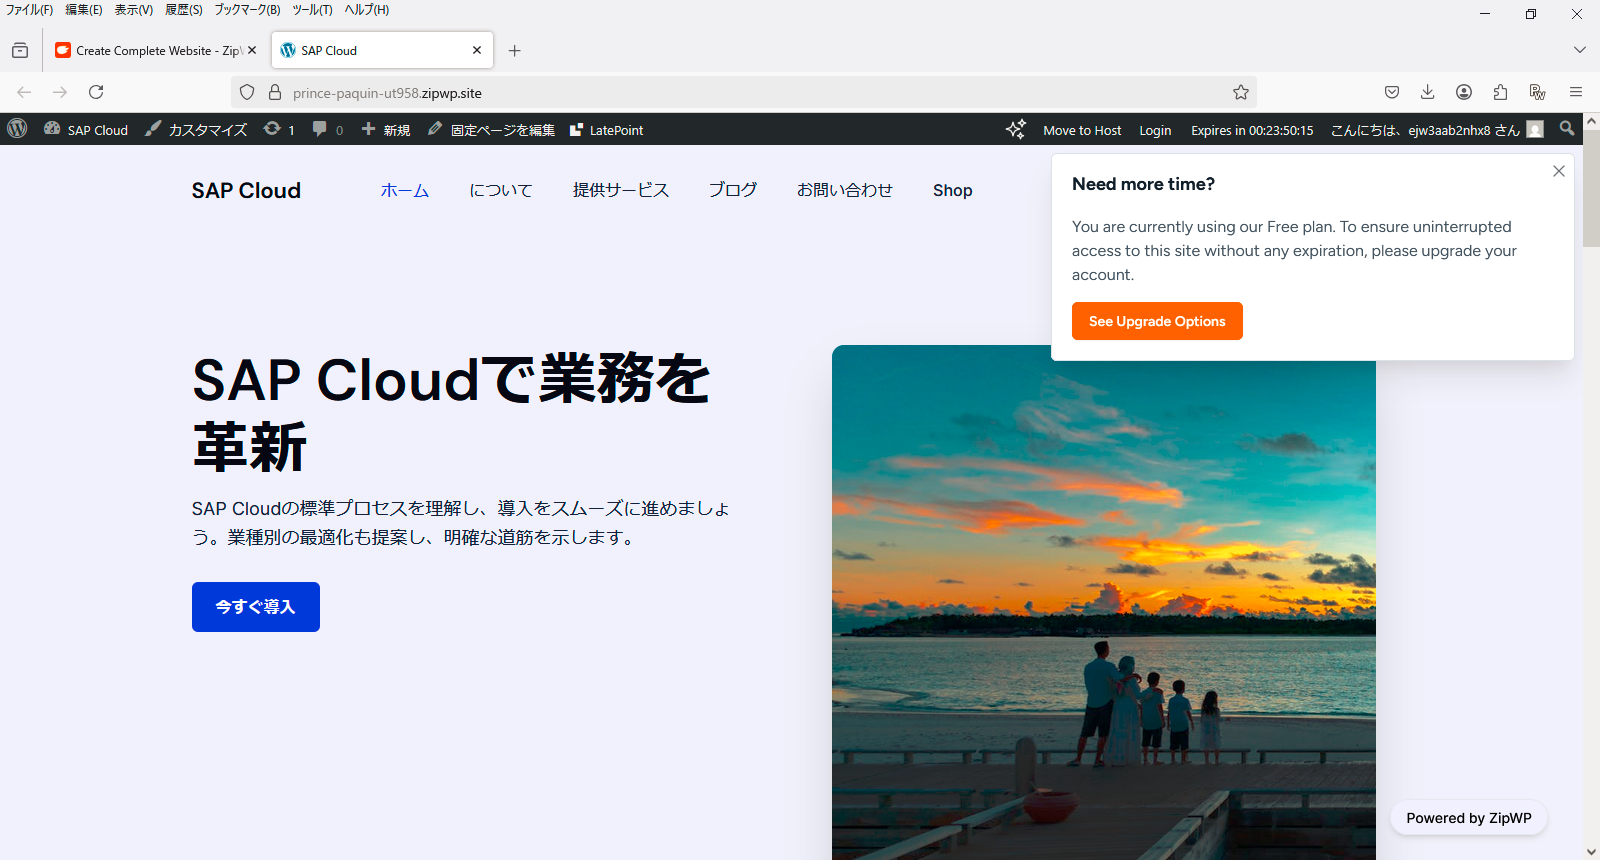
Task: Click the browser forward arrow
Action: tap(60, 92)
